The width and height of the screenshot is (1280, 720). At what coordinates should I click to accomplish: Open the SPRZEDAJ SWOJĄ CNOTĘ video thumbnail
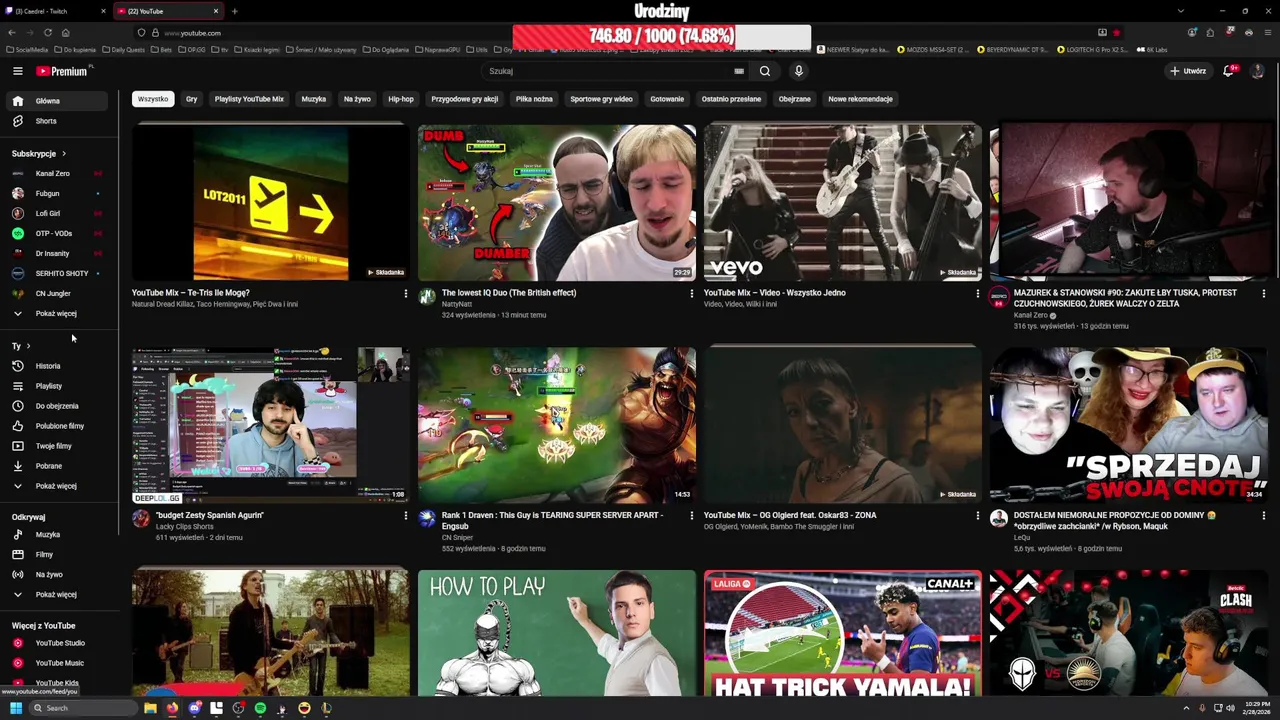pos(1129,425)
